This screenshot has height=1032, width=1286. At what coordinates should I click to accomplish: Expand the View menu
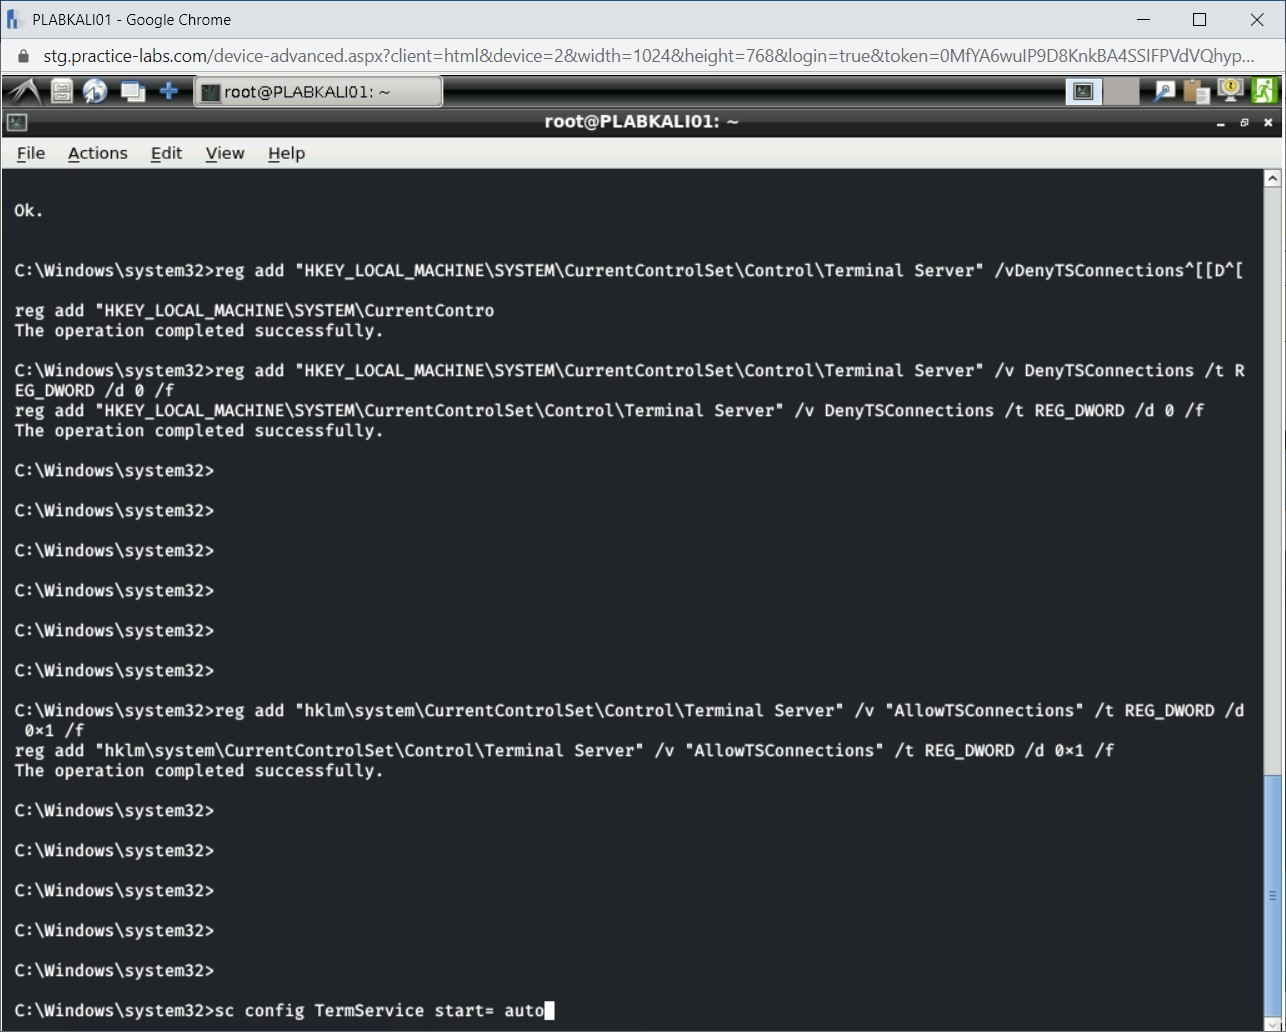[x=224, y=153]
